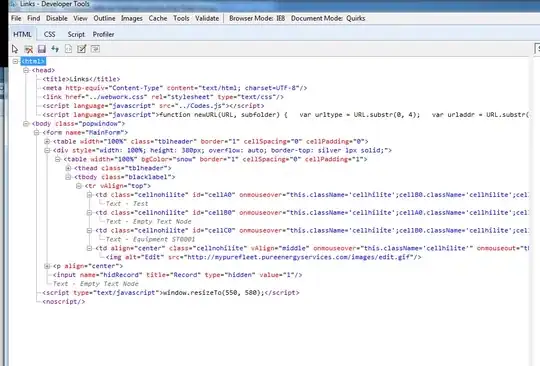Collapse the td align center node
This screenshot has width=540, height=366.
coord(90,248)
